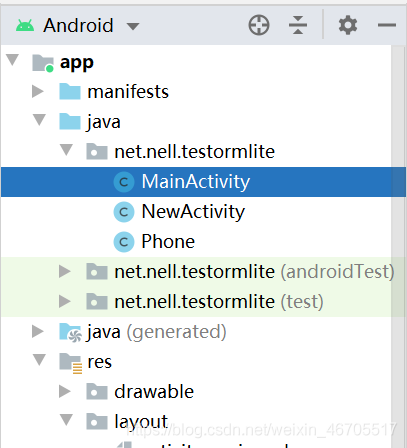Expand the manifests folder arrow
Image resolution: width=407 pixels, height=448 pixels.
point(38,91)
